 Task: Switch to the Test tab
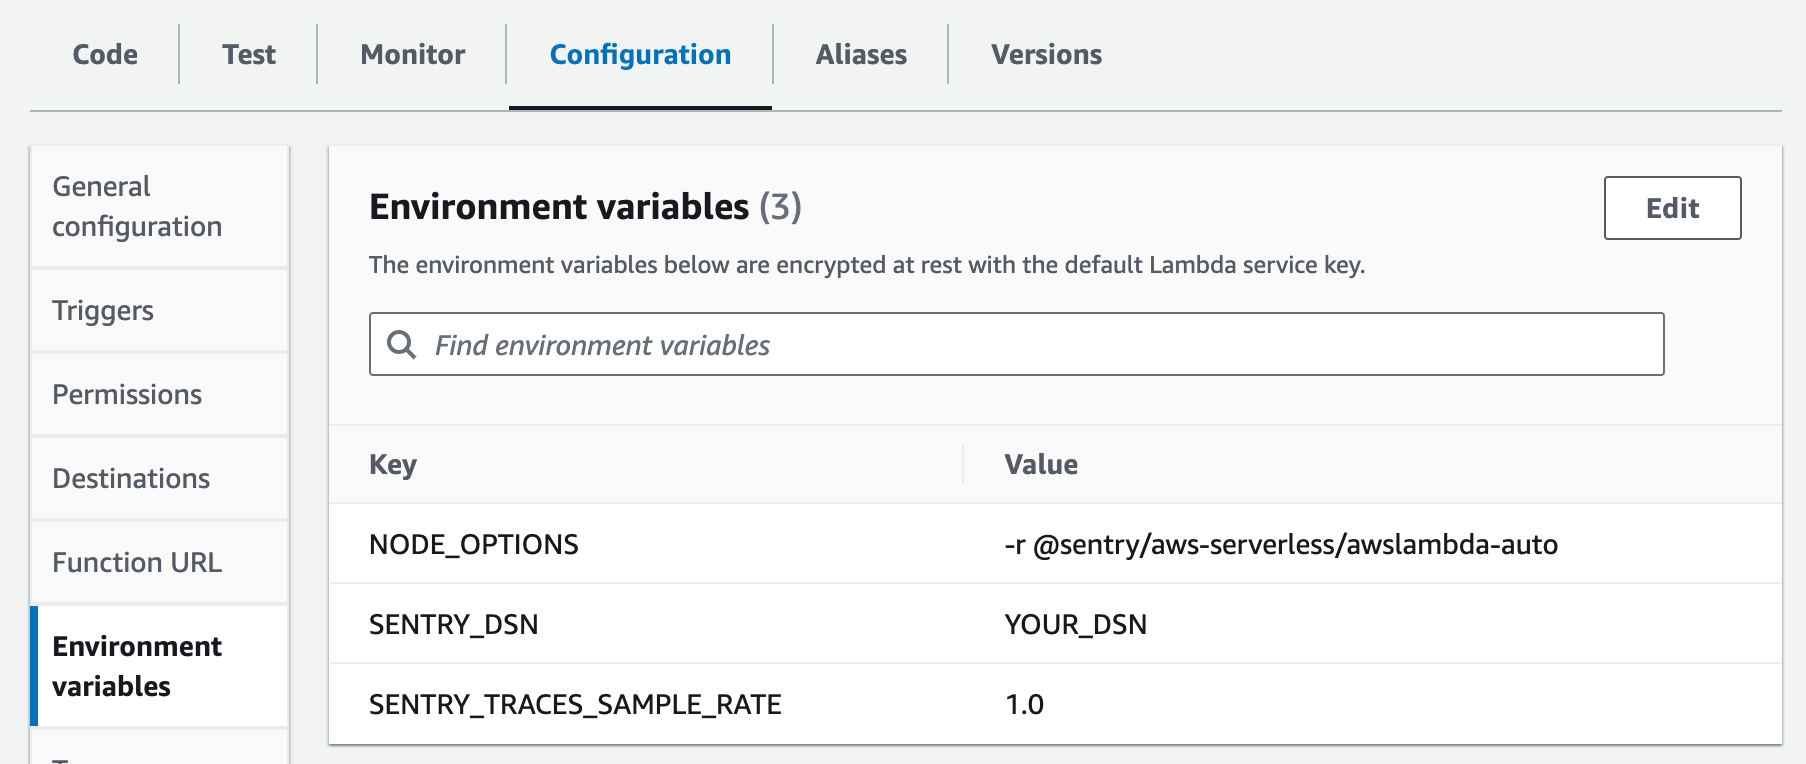(x=249, y=55)
